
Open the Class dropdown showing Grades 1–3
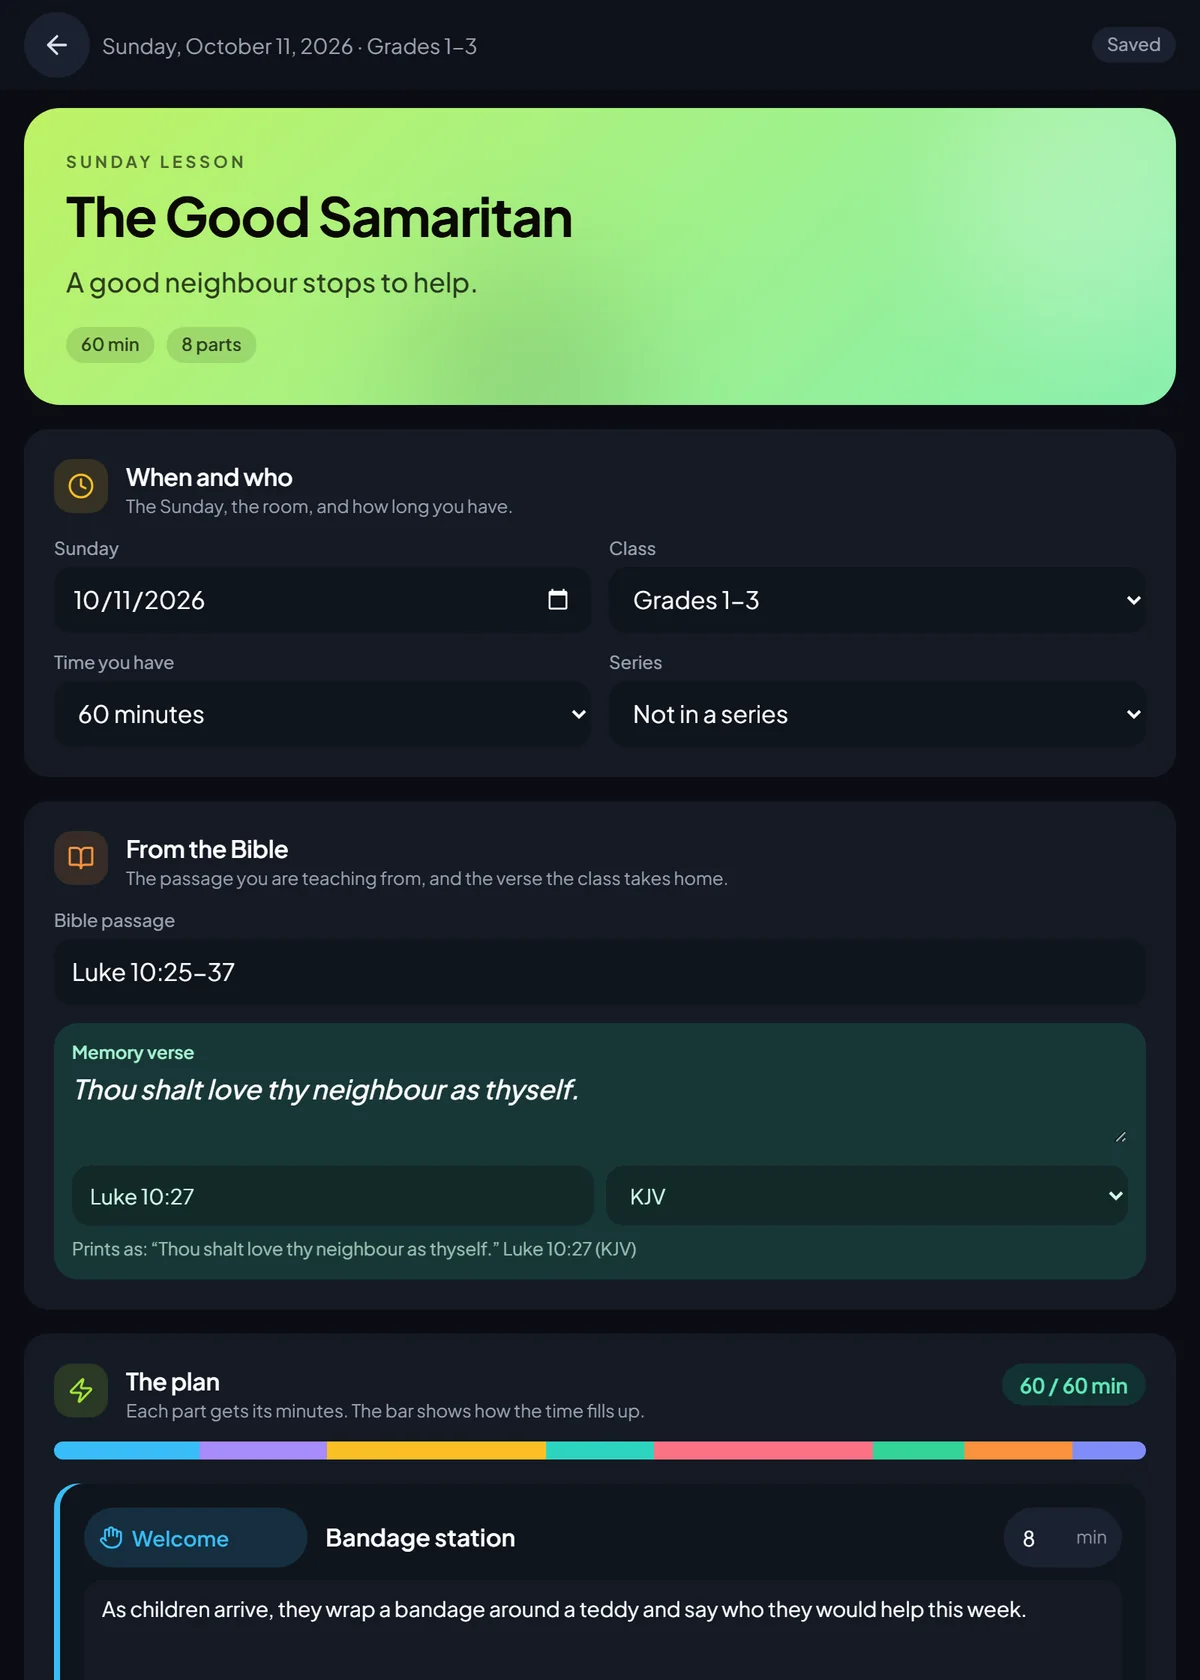(877, 600)
